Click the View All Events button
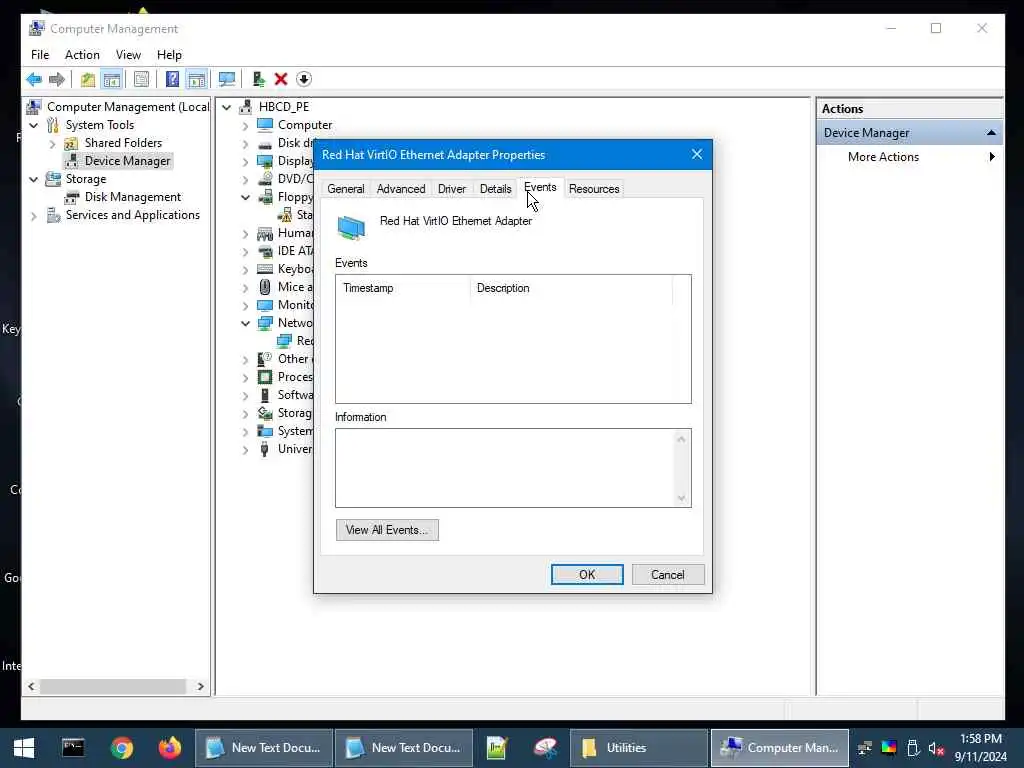This screenshot has width=1024, height=768. pyautogui.click(x=387, y=530)
